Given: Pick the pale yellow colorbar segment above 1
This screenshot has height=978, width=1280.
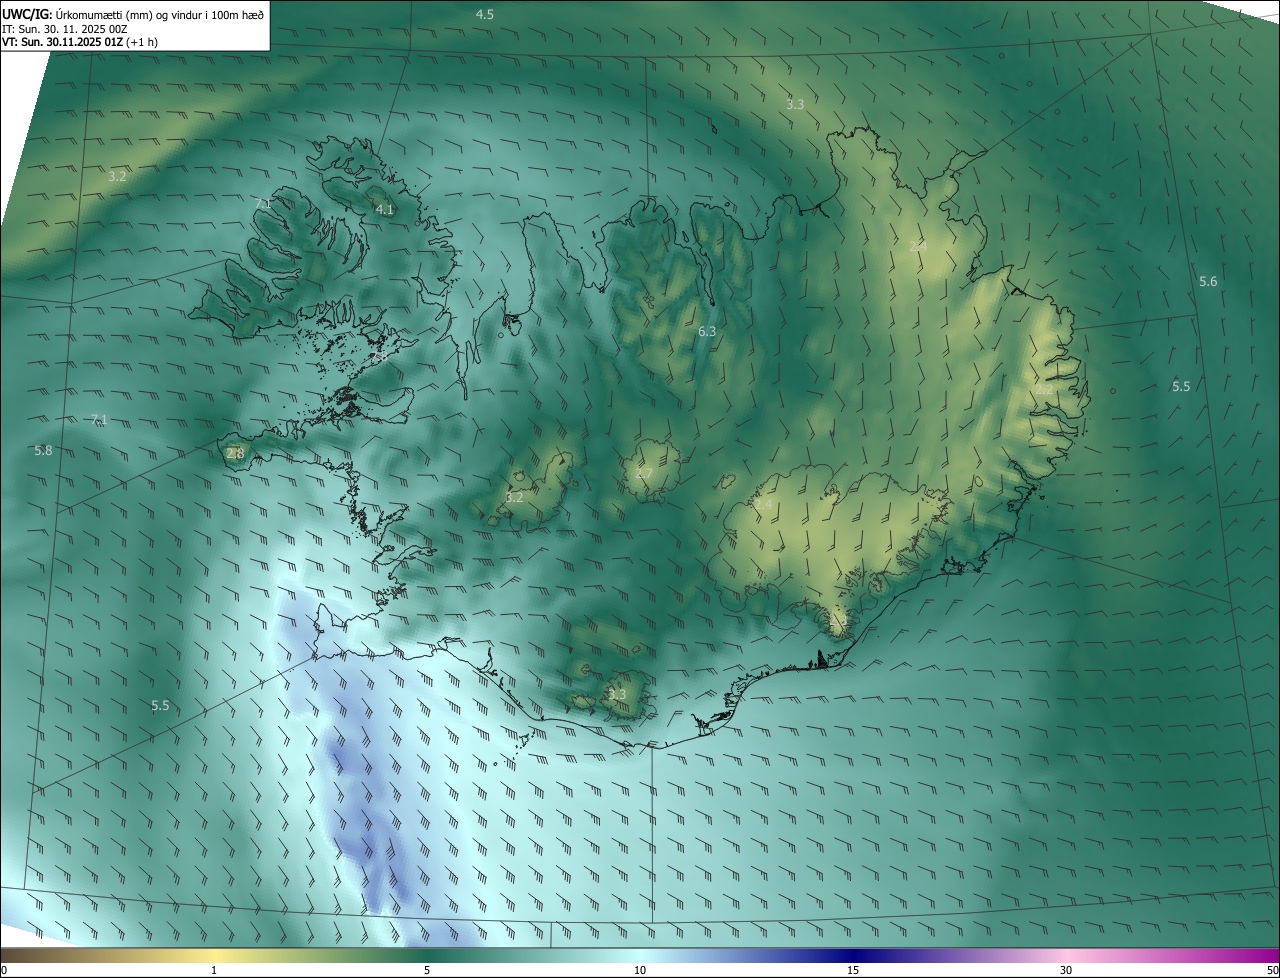Looking at the screenshot, I should (214, 955).
